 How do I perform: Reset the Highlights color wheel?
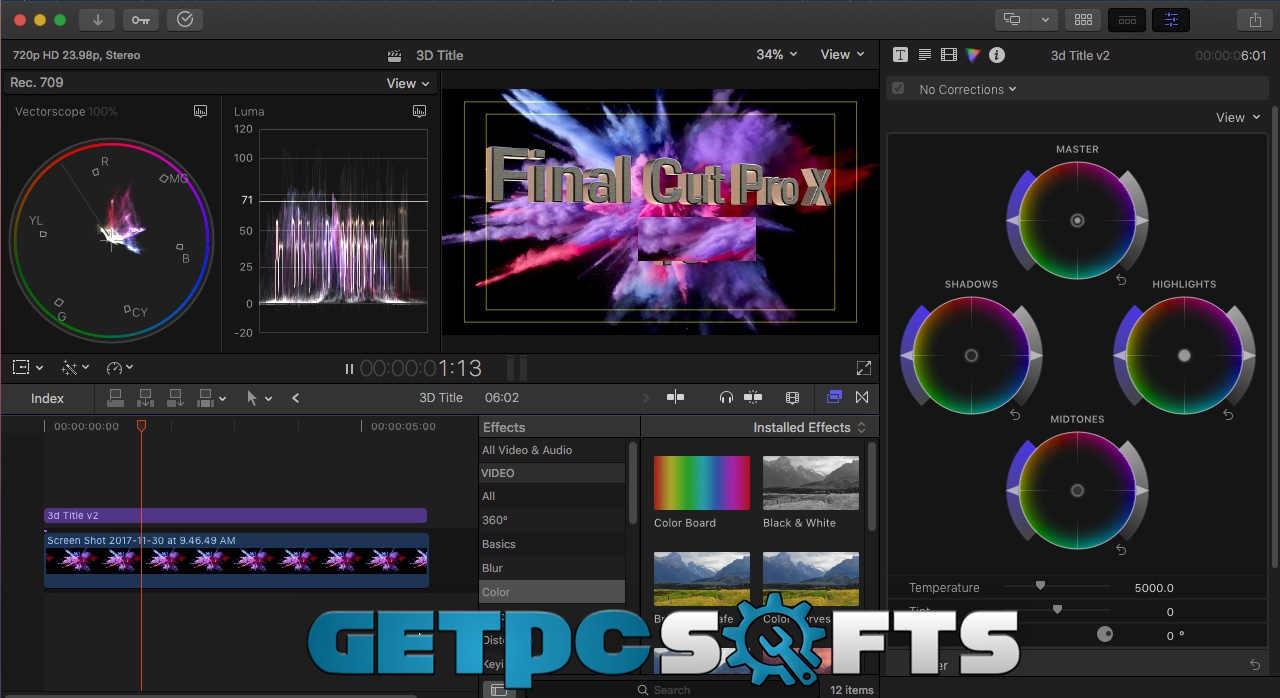1228,415
